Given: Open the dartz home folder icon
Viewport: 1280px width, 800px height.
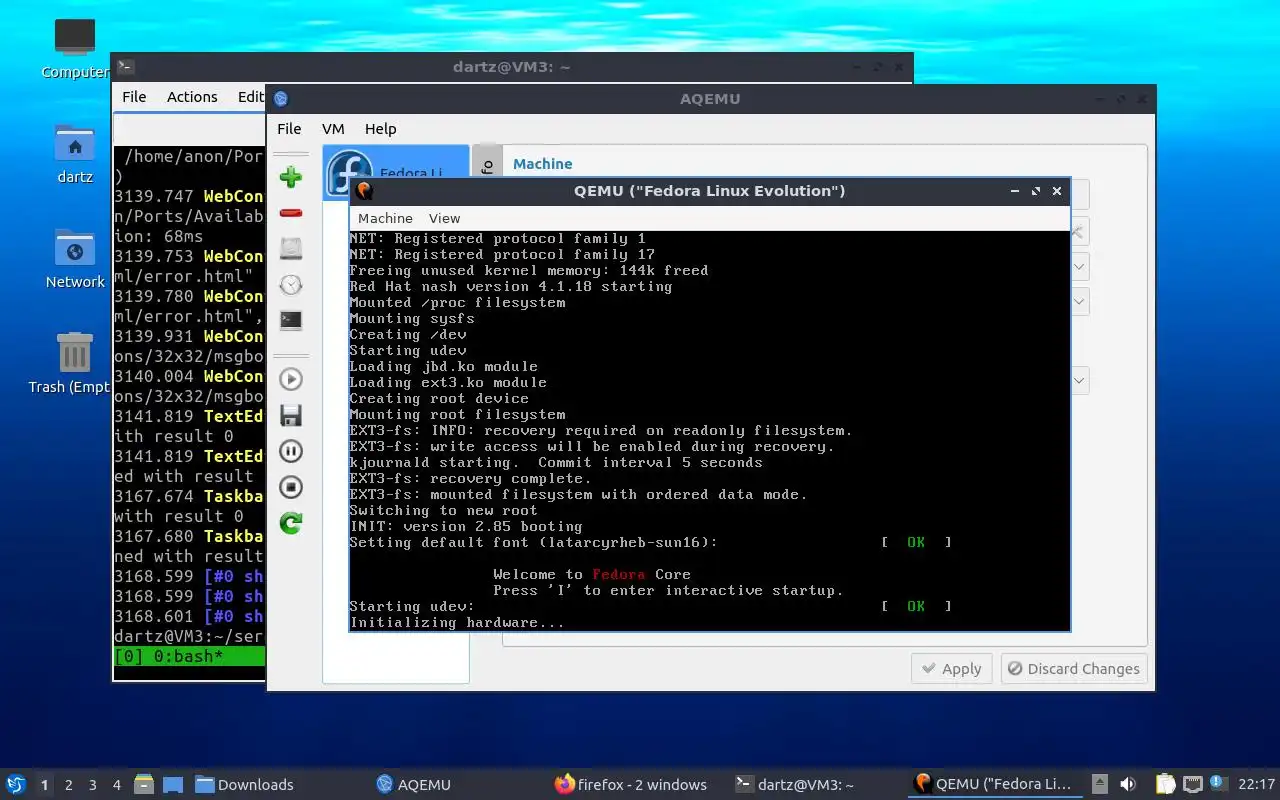Looking at the screenshot, I should (x=75, y=154).
